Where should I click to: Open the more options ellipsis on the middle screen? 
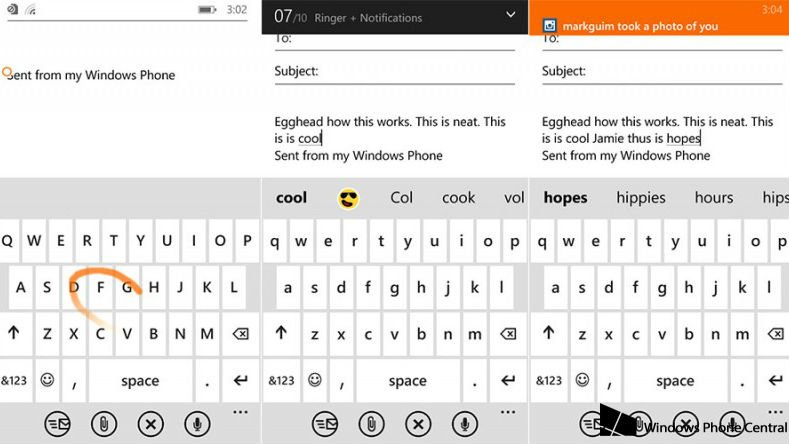click(x=507, y=411)
